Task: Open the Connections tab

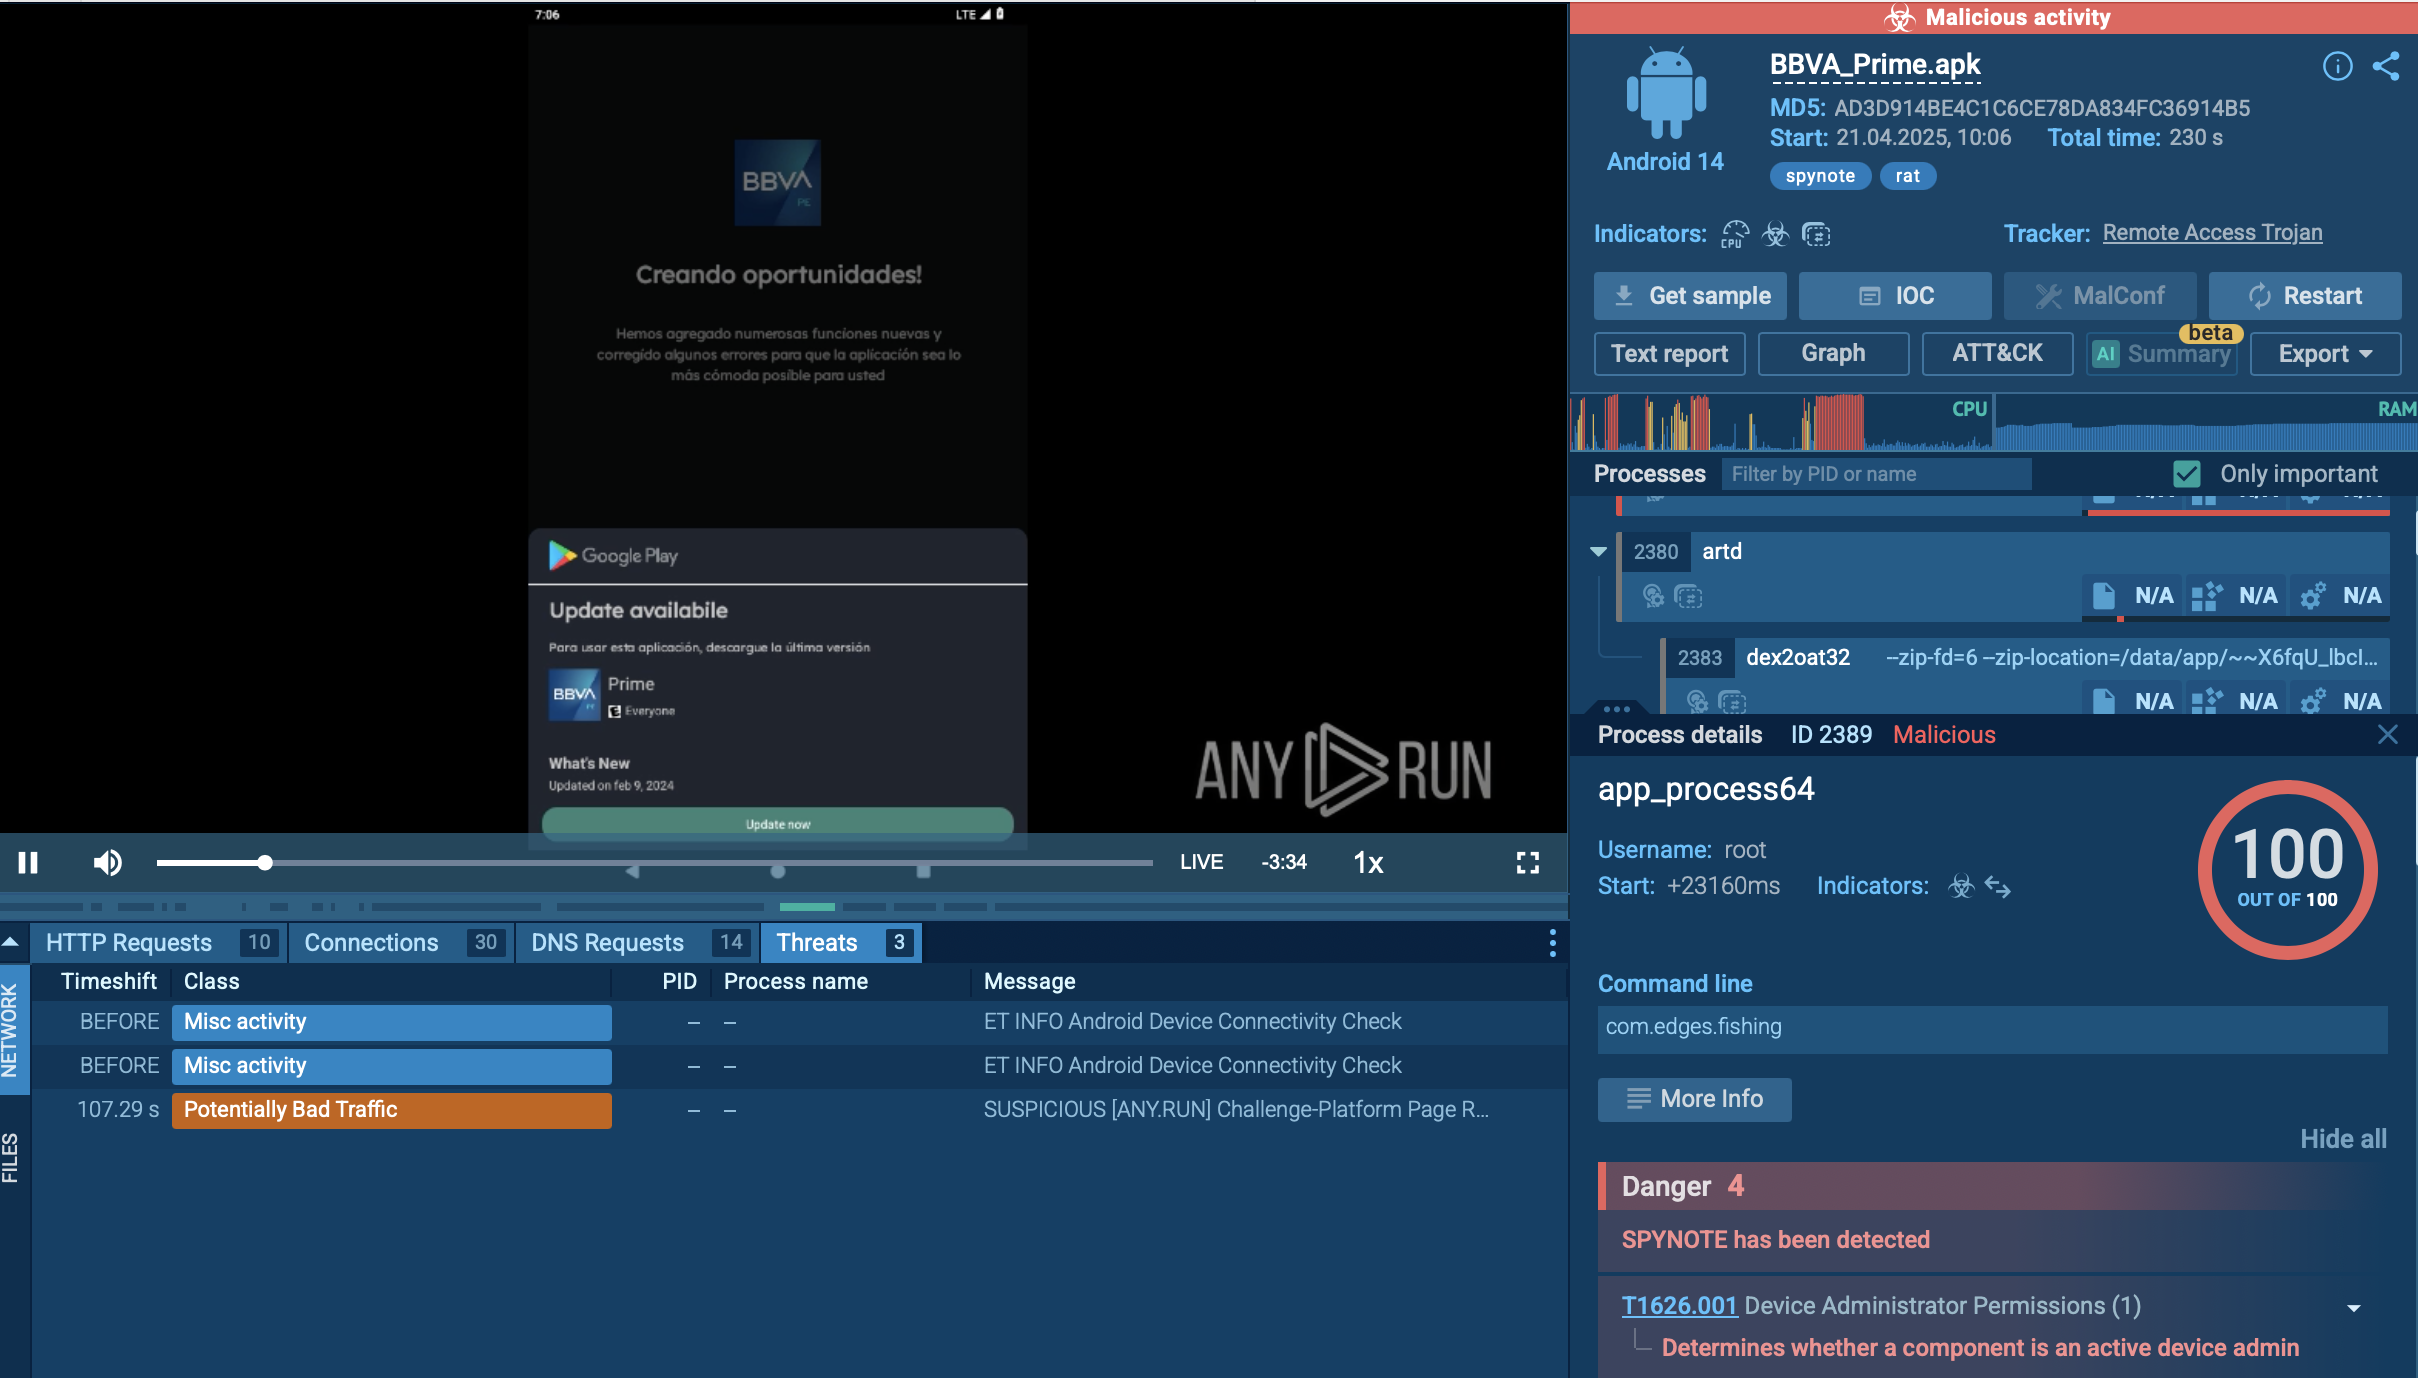Action: click(x=371, y=942)
